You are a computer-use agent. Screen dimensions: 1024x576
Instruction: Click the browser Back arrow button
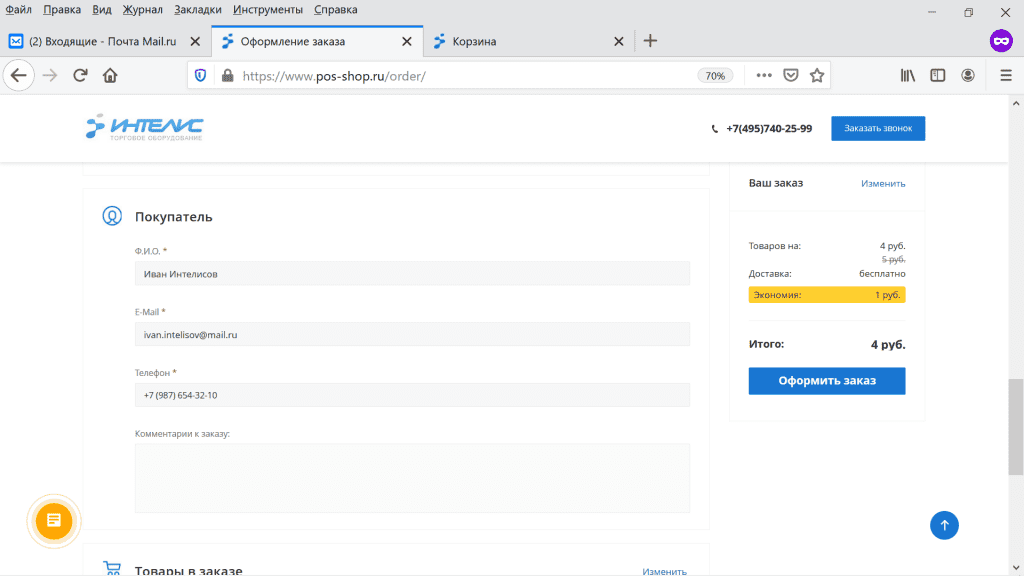point(19,75)
